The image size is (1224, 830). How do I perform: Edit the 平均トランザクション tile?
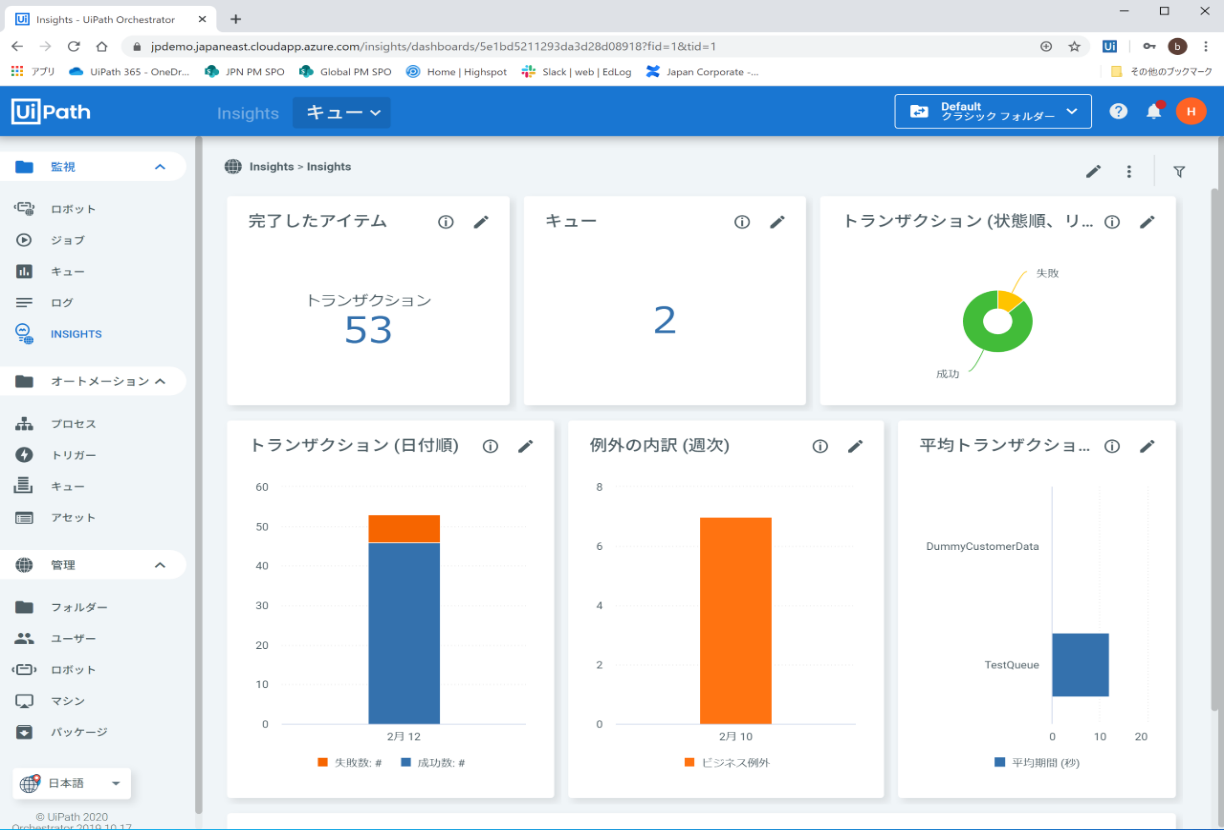pos(1147,446)
